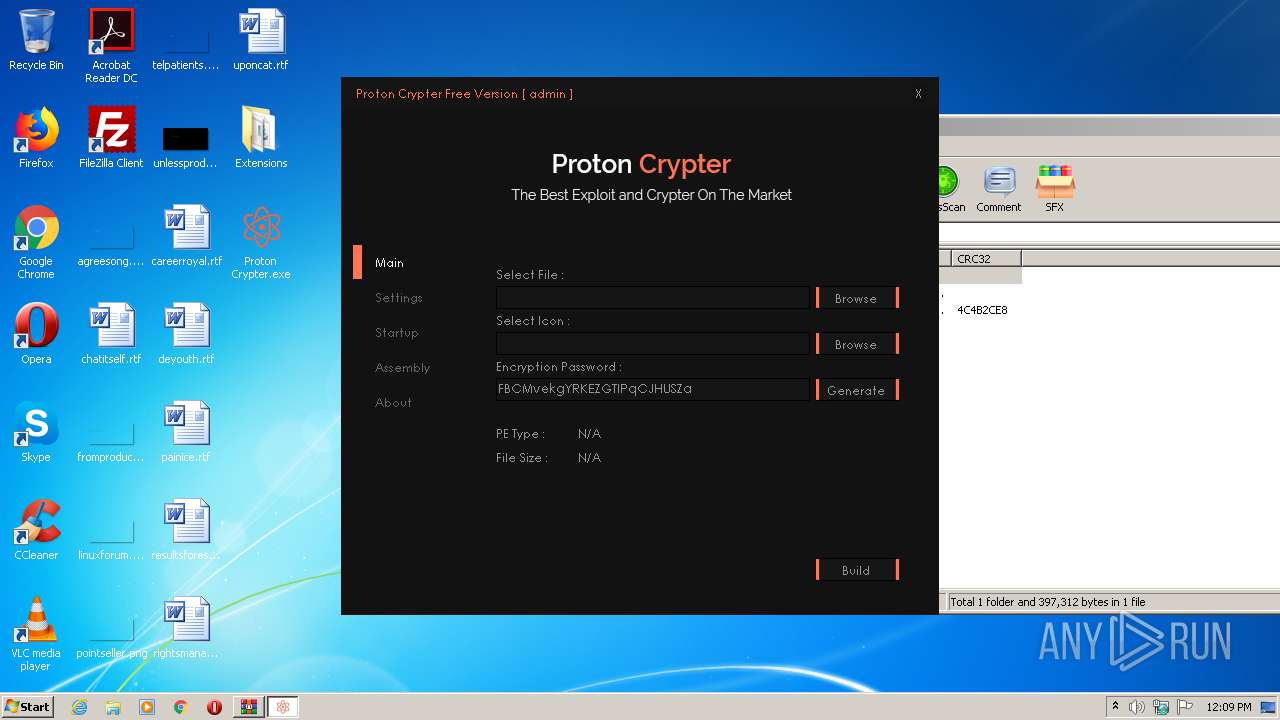Screen dimensions: 1280x720
Task: Open the Assembly tab
Action: point(402,368)
